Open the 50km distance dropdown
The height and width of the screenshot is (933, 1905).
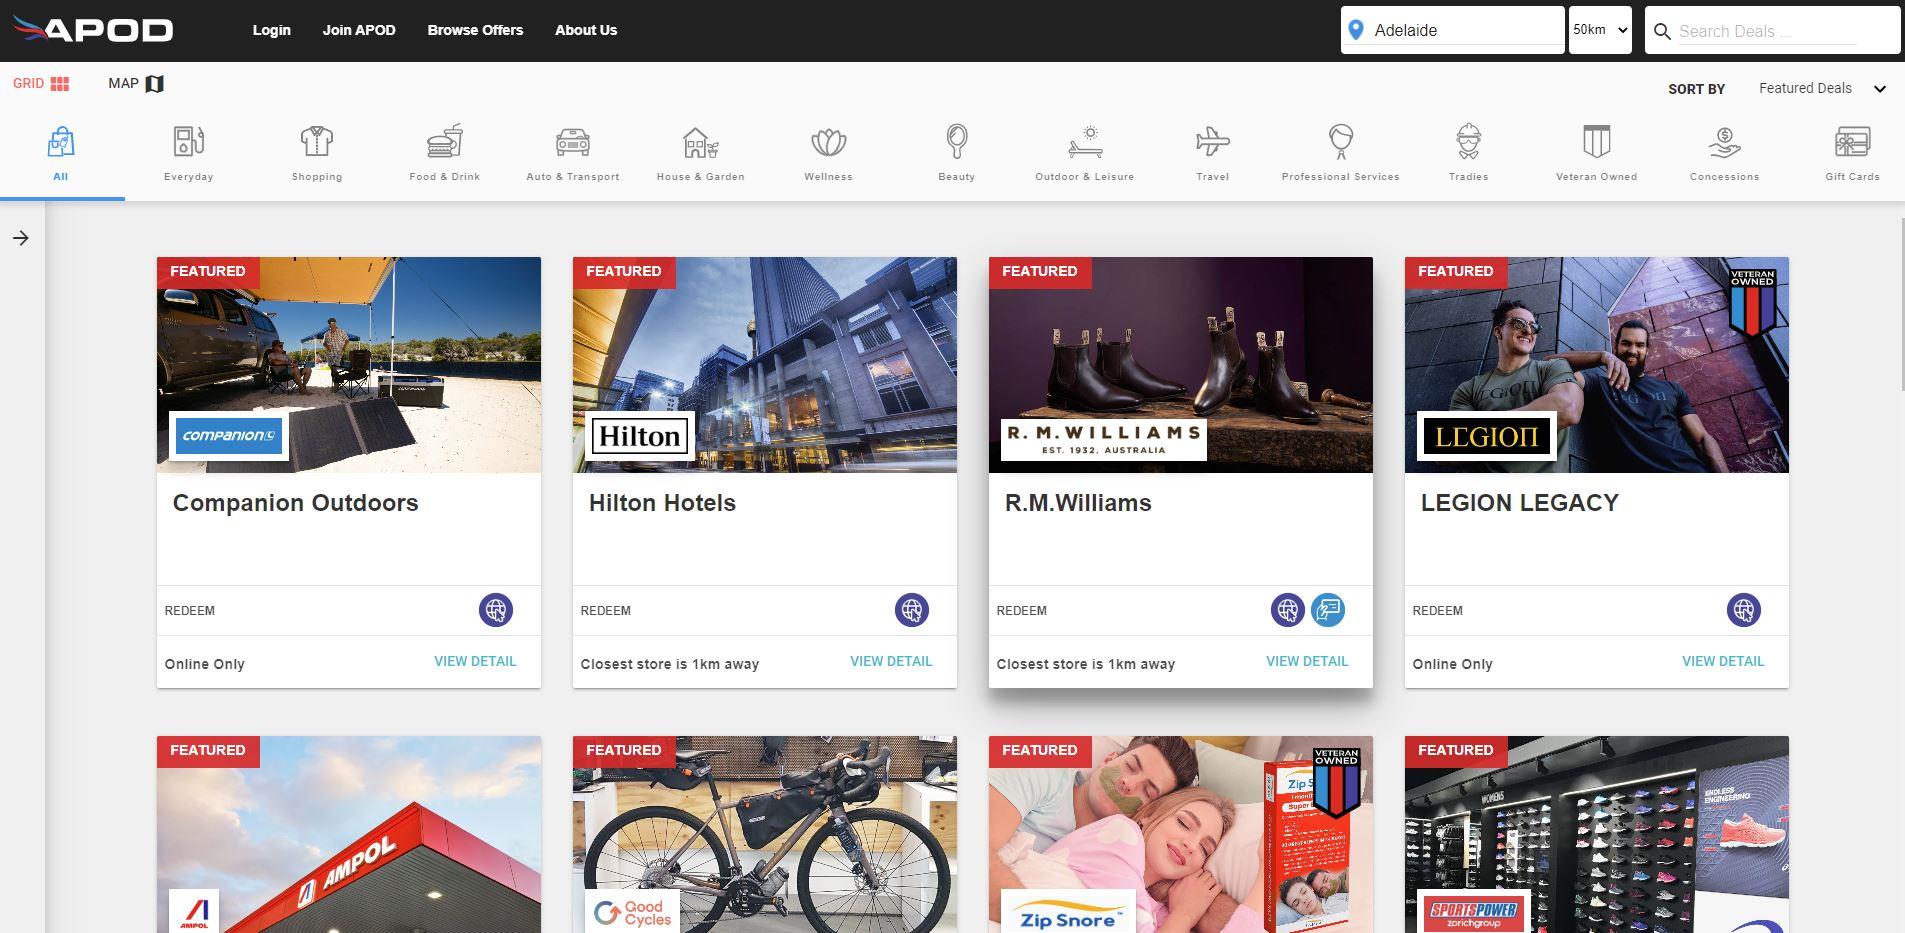(1600, 30)
